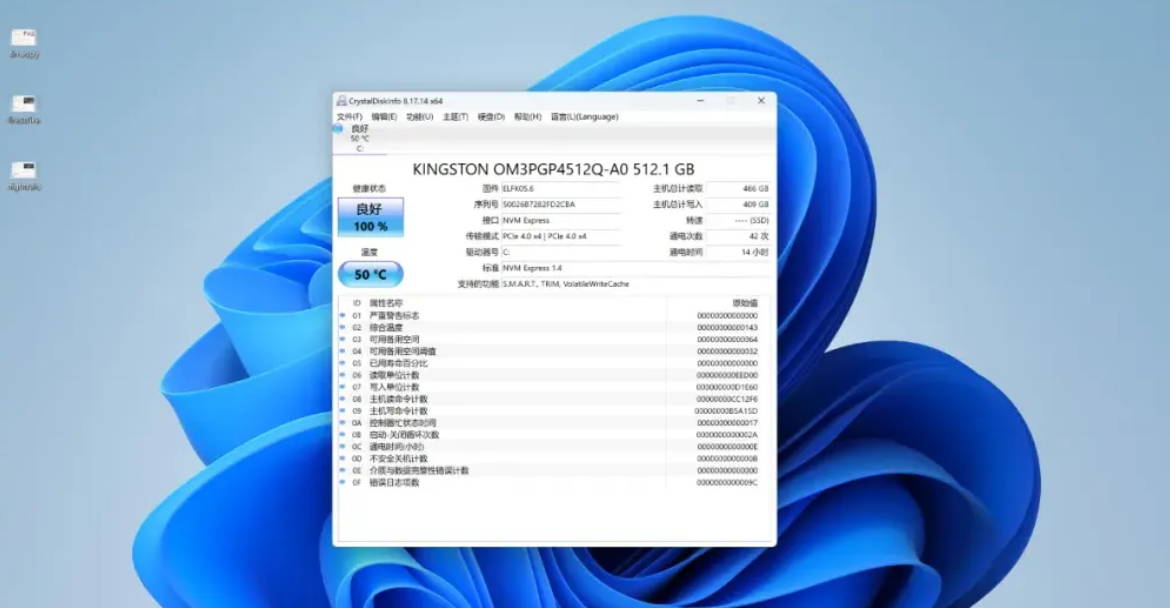Click the 转速 value ---- (SSD)
This screenshot has width=1170, height=608.
[x=738, y=221]
